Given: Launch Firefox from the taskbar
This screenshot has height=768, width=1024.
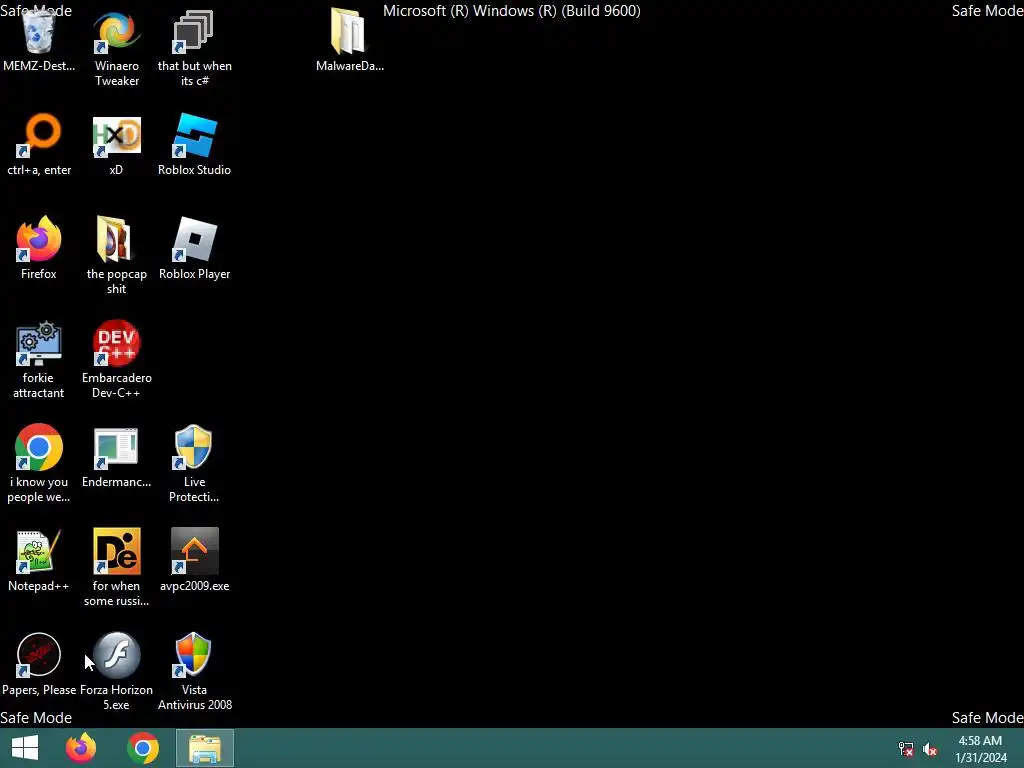Looking at the screenshot, I should 81,748.
